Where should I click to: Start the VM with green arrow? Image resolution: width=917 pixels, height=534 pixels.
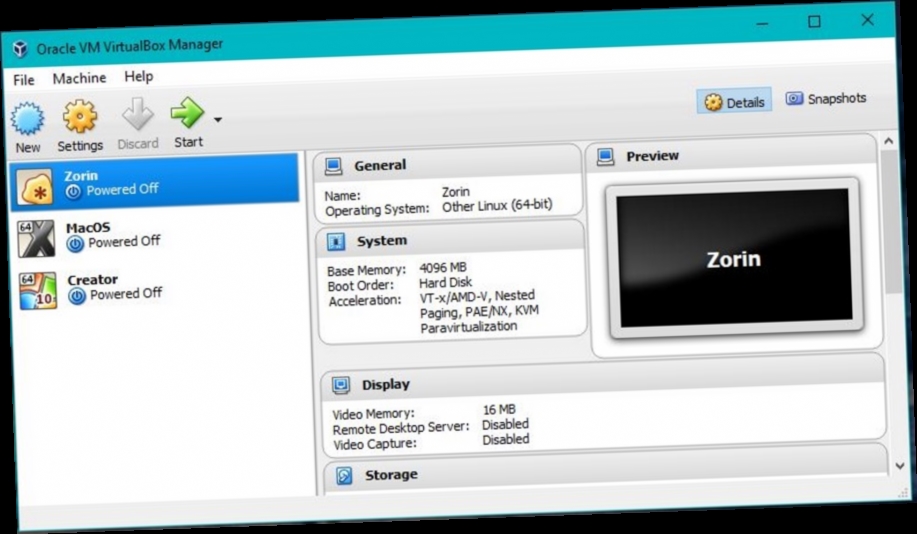187,112
